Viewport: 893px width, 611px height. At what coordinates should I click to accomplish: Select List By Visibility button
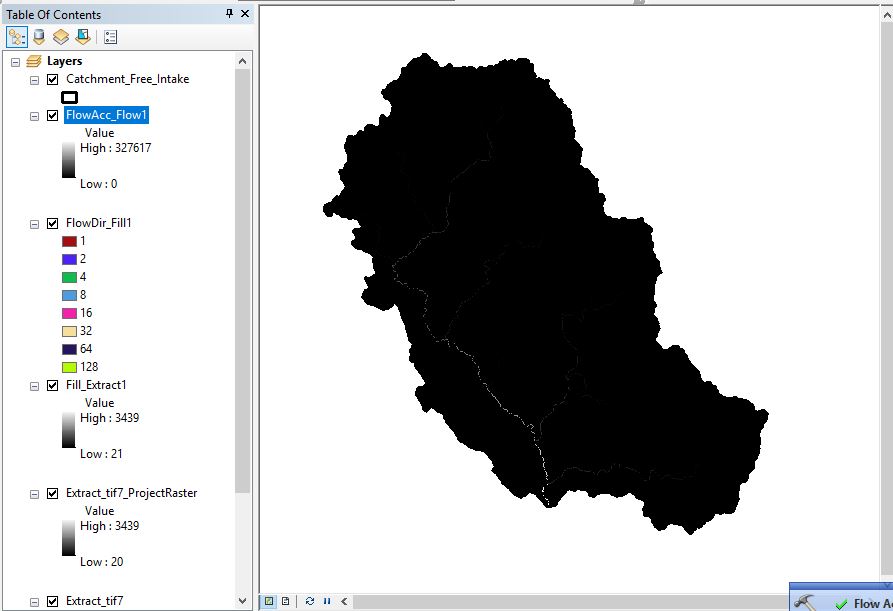(61, 38)
